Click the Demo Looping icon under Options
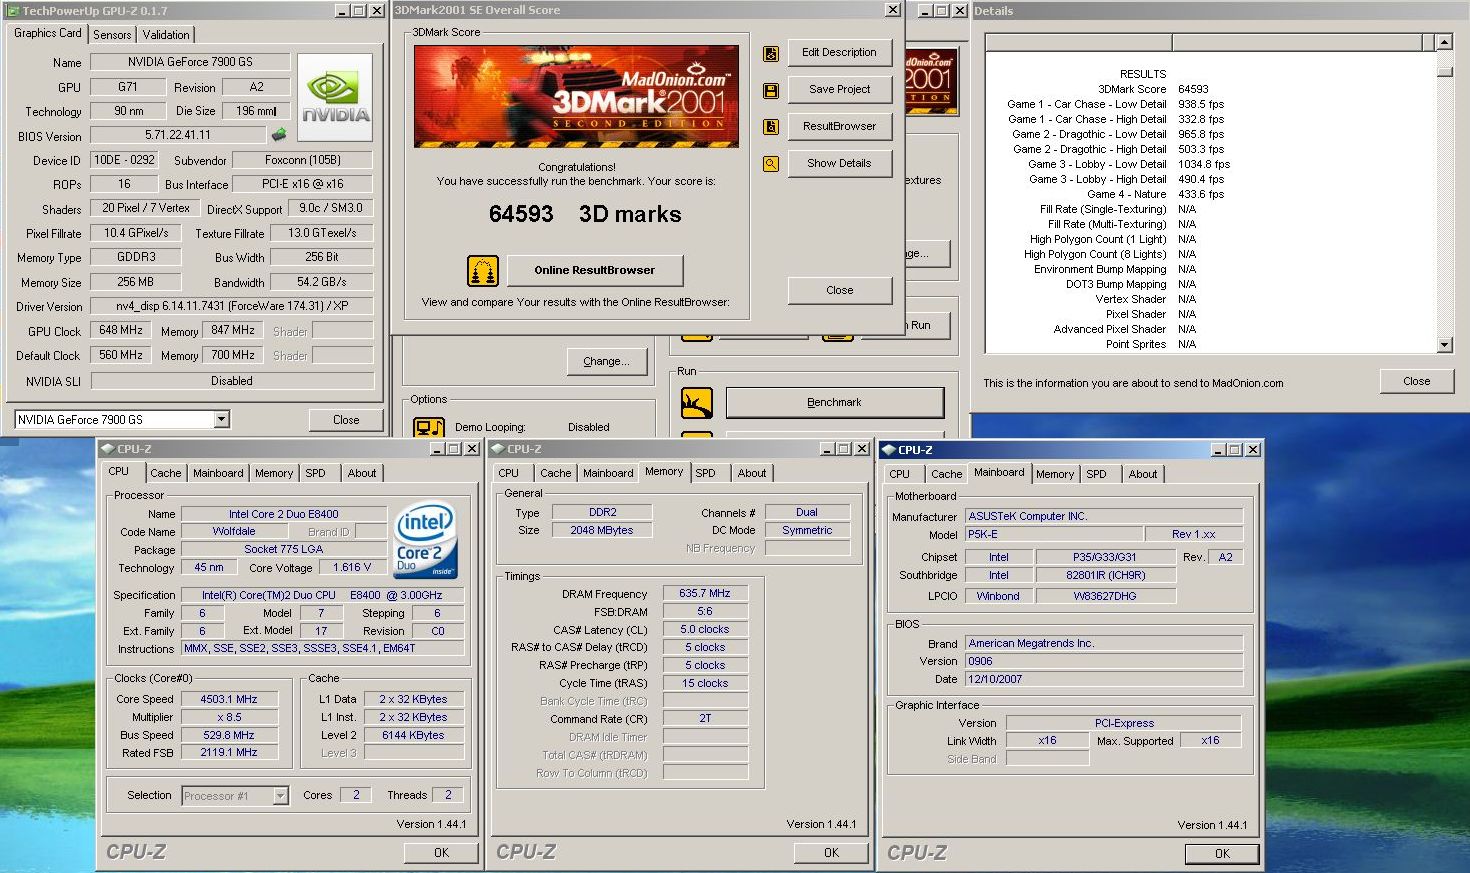The height and width of the screenshot is (873, 1470). click(429, 427)
